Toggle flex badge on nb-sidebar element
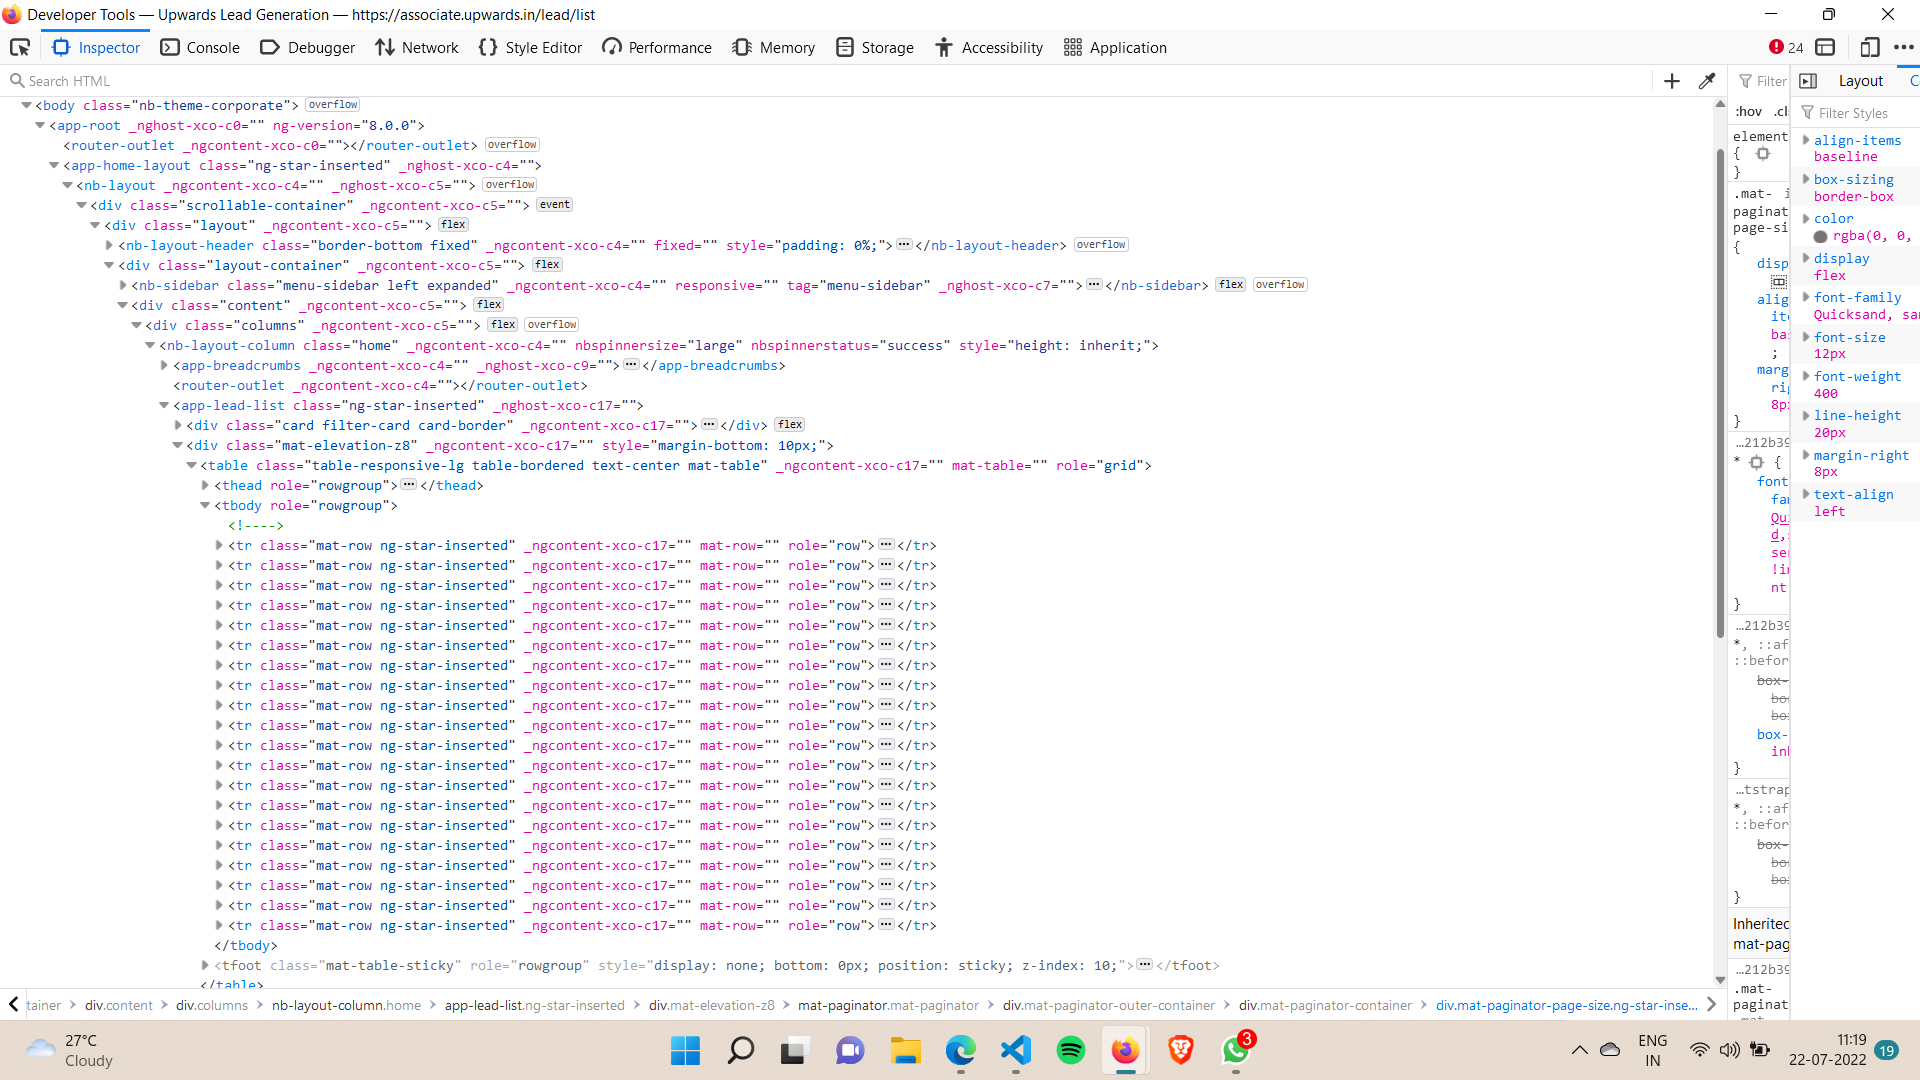The width and height of the screenshot is (1920, 1080). (1231, 285)
